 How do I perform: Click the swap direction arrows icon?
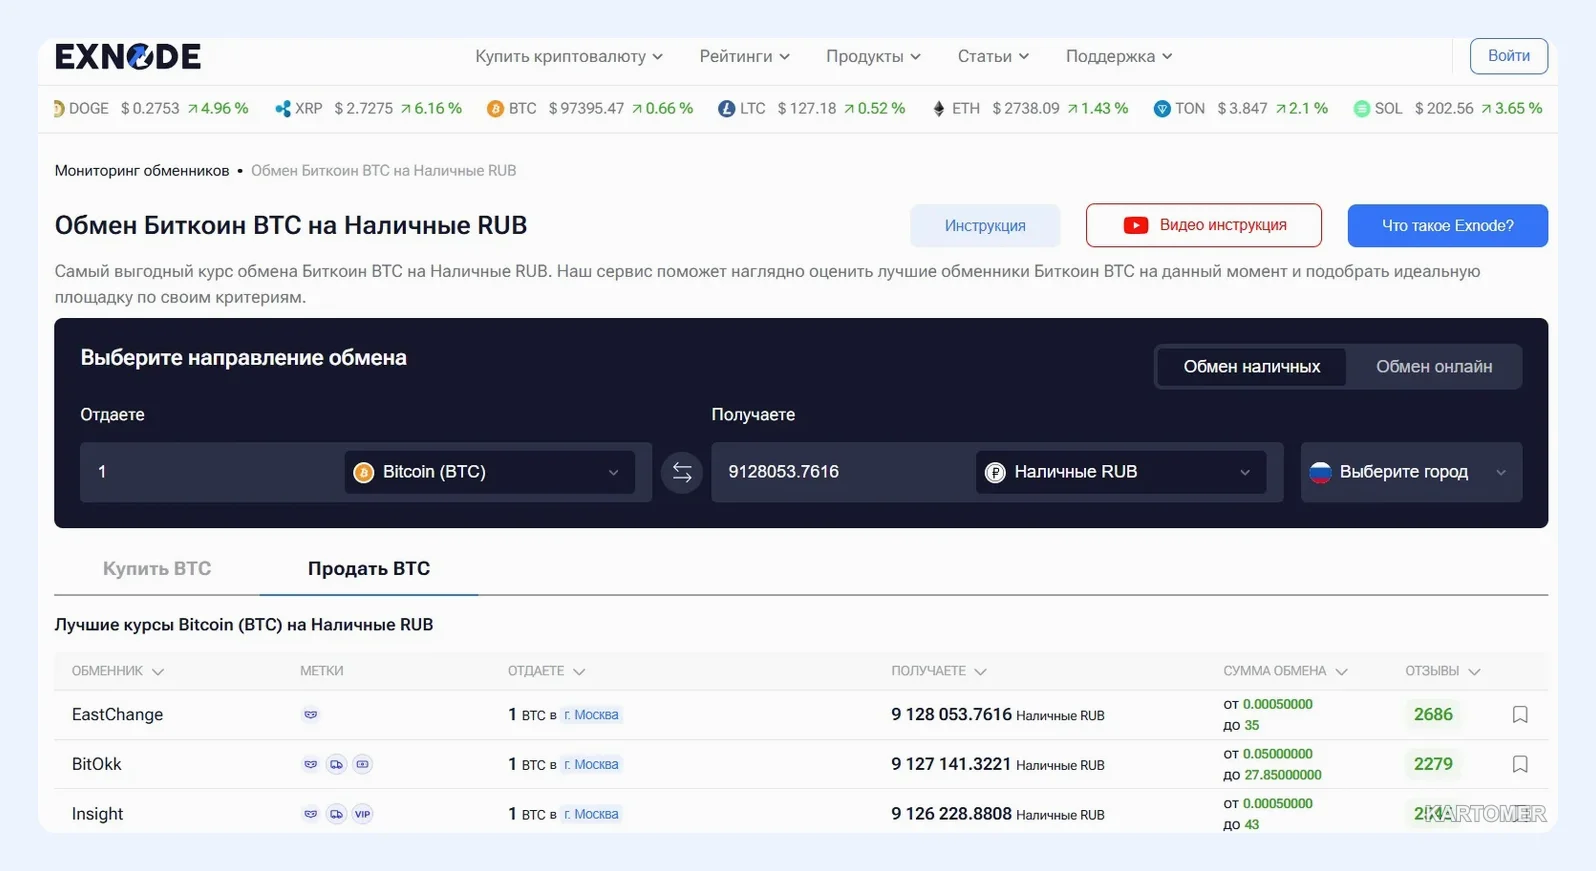pyautogui.click(x=682, y=472)
